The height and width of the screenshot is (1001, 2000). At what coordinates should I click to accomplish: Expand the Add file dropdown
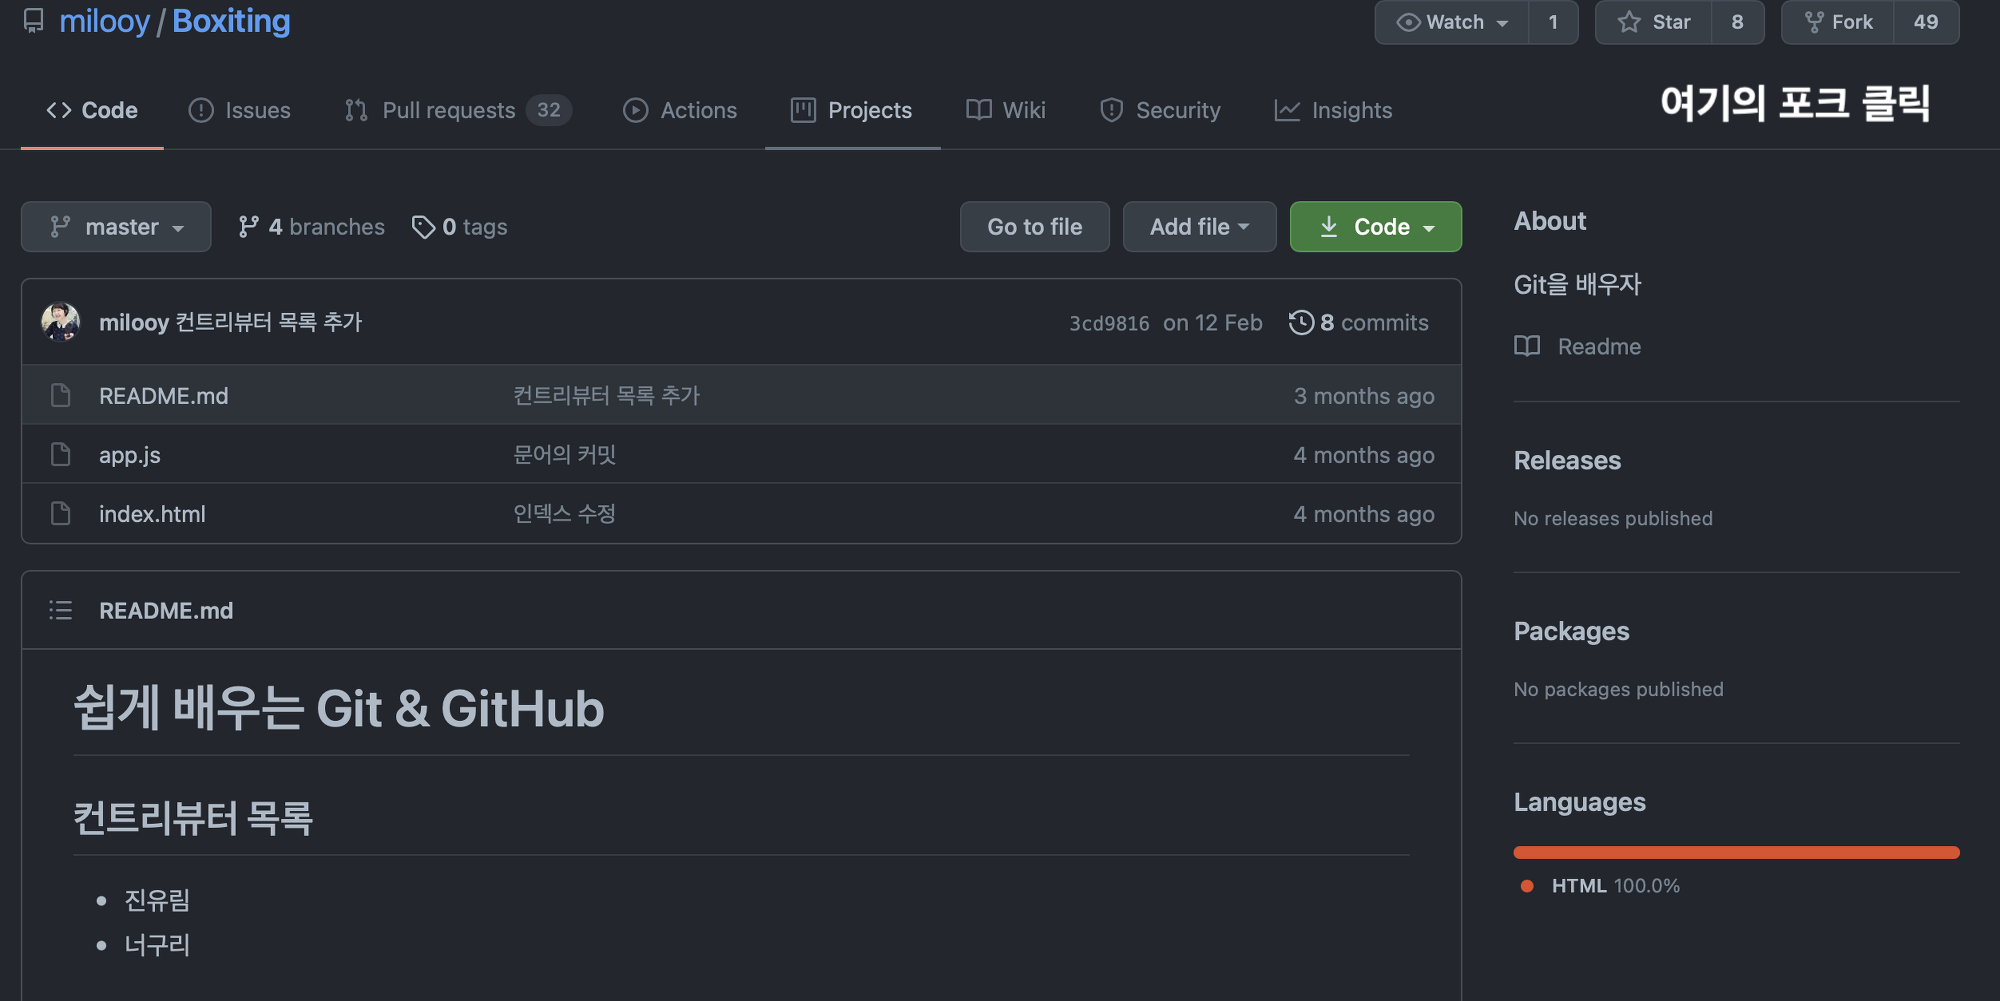pyautogui.click(x=1200, y=227)
